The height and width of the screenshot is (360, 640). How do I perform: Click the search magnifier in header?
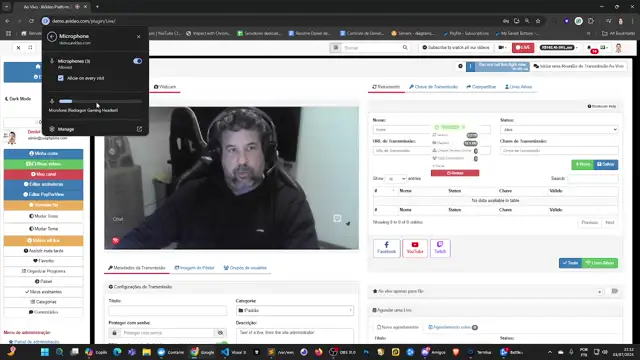click(x=405, y=48)
